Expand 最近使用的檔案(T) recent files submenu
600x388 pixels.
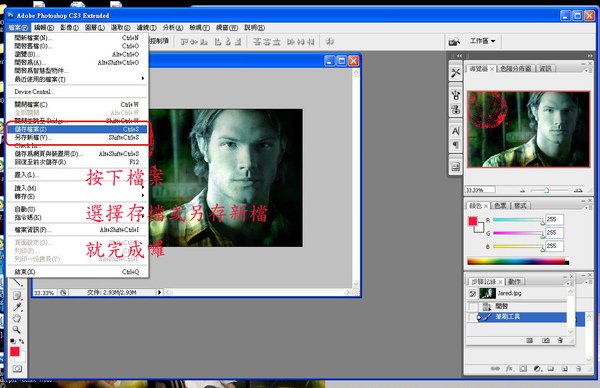[x=77, y=79]
